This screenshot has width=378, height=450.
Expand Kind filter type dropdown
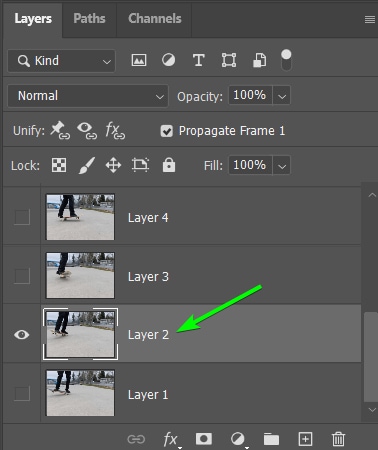click(x=62, y=61)
